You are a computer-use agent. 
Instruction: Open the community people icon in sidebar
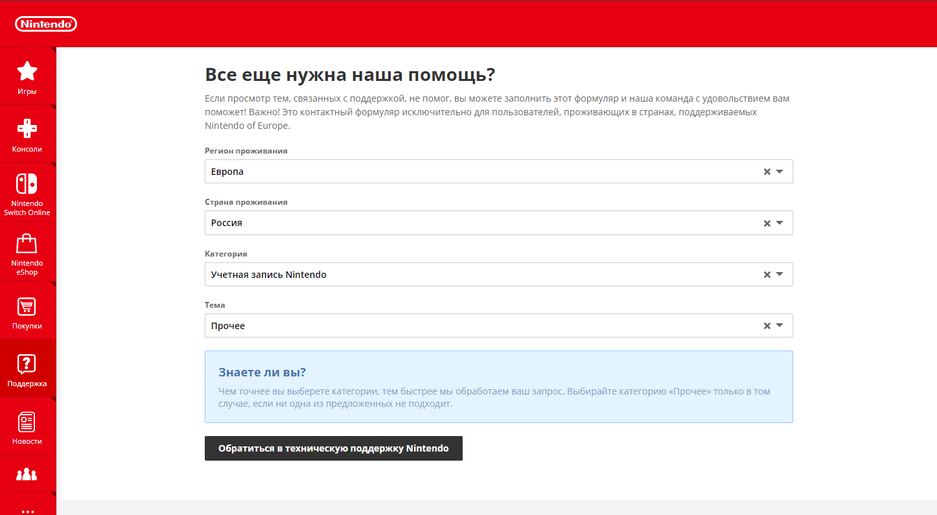(27, 475)
